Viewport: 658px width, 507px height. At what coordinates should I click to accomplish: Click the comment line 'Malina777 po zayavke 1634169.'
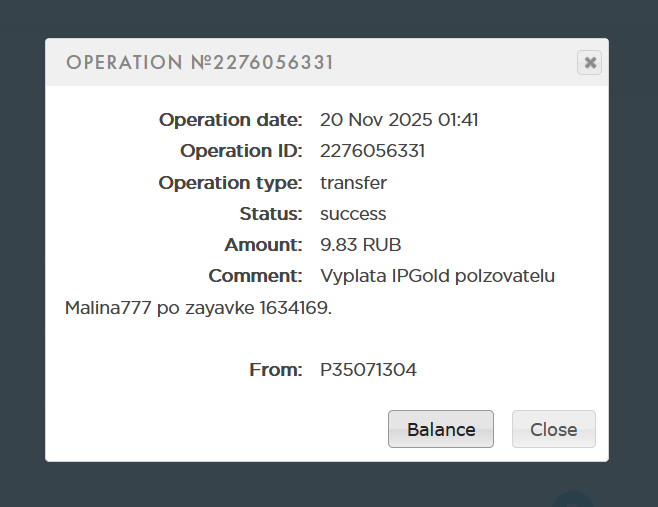(x=198, y=308)
